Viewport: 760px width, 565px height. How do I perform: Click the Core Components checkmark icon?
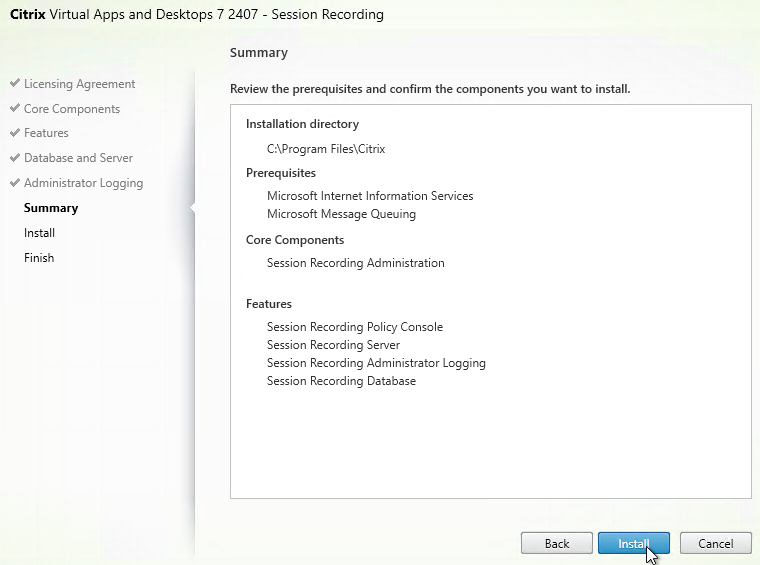click(x=15, y=108)
